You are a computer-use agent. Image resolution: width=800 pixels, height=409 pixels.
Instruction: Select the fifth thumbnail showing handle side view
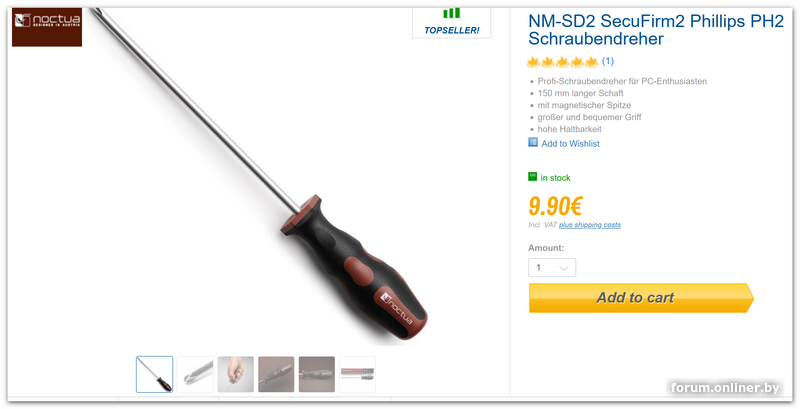317,374
